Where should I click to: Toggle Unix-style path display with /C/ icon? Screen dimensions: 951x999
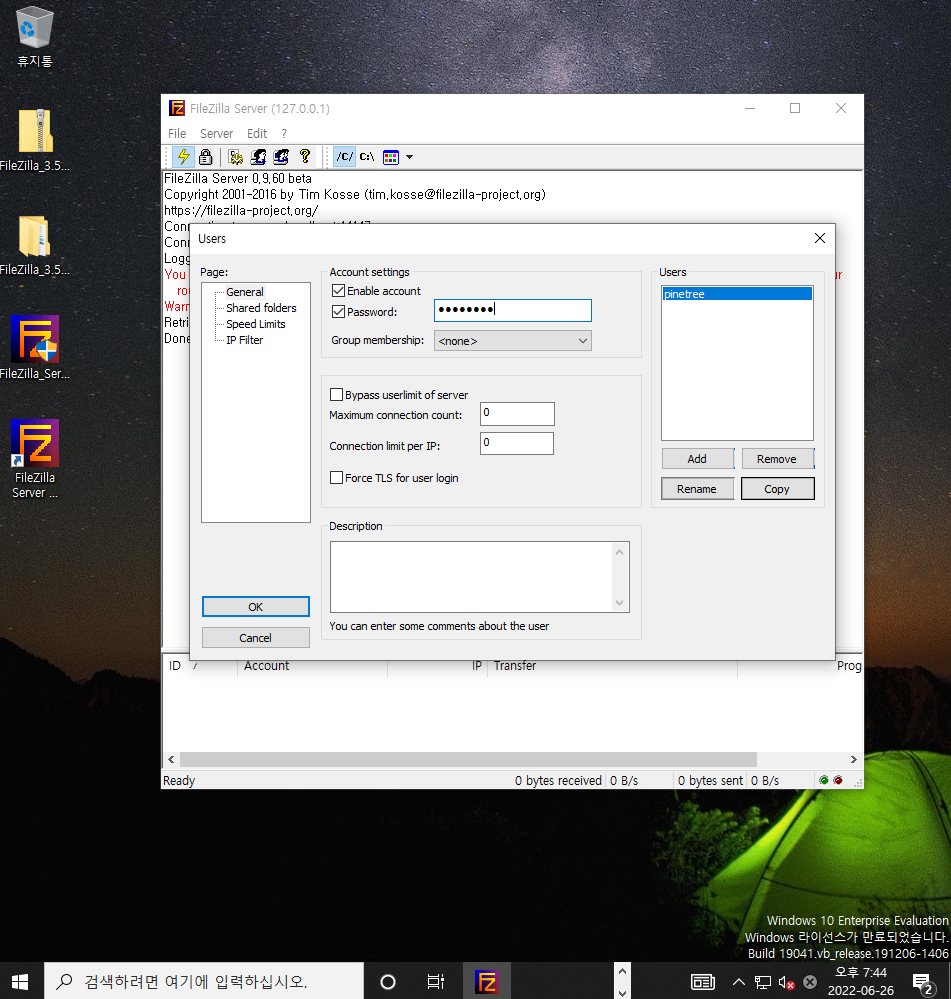click(344, 157)
